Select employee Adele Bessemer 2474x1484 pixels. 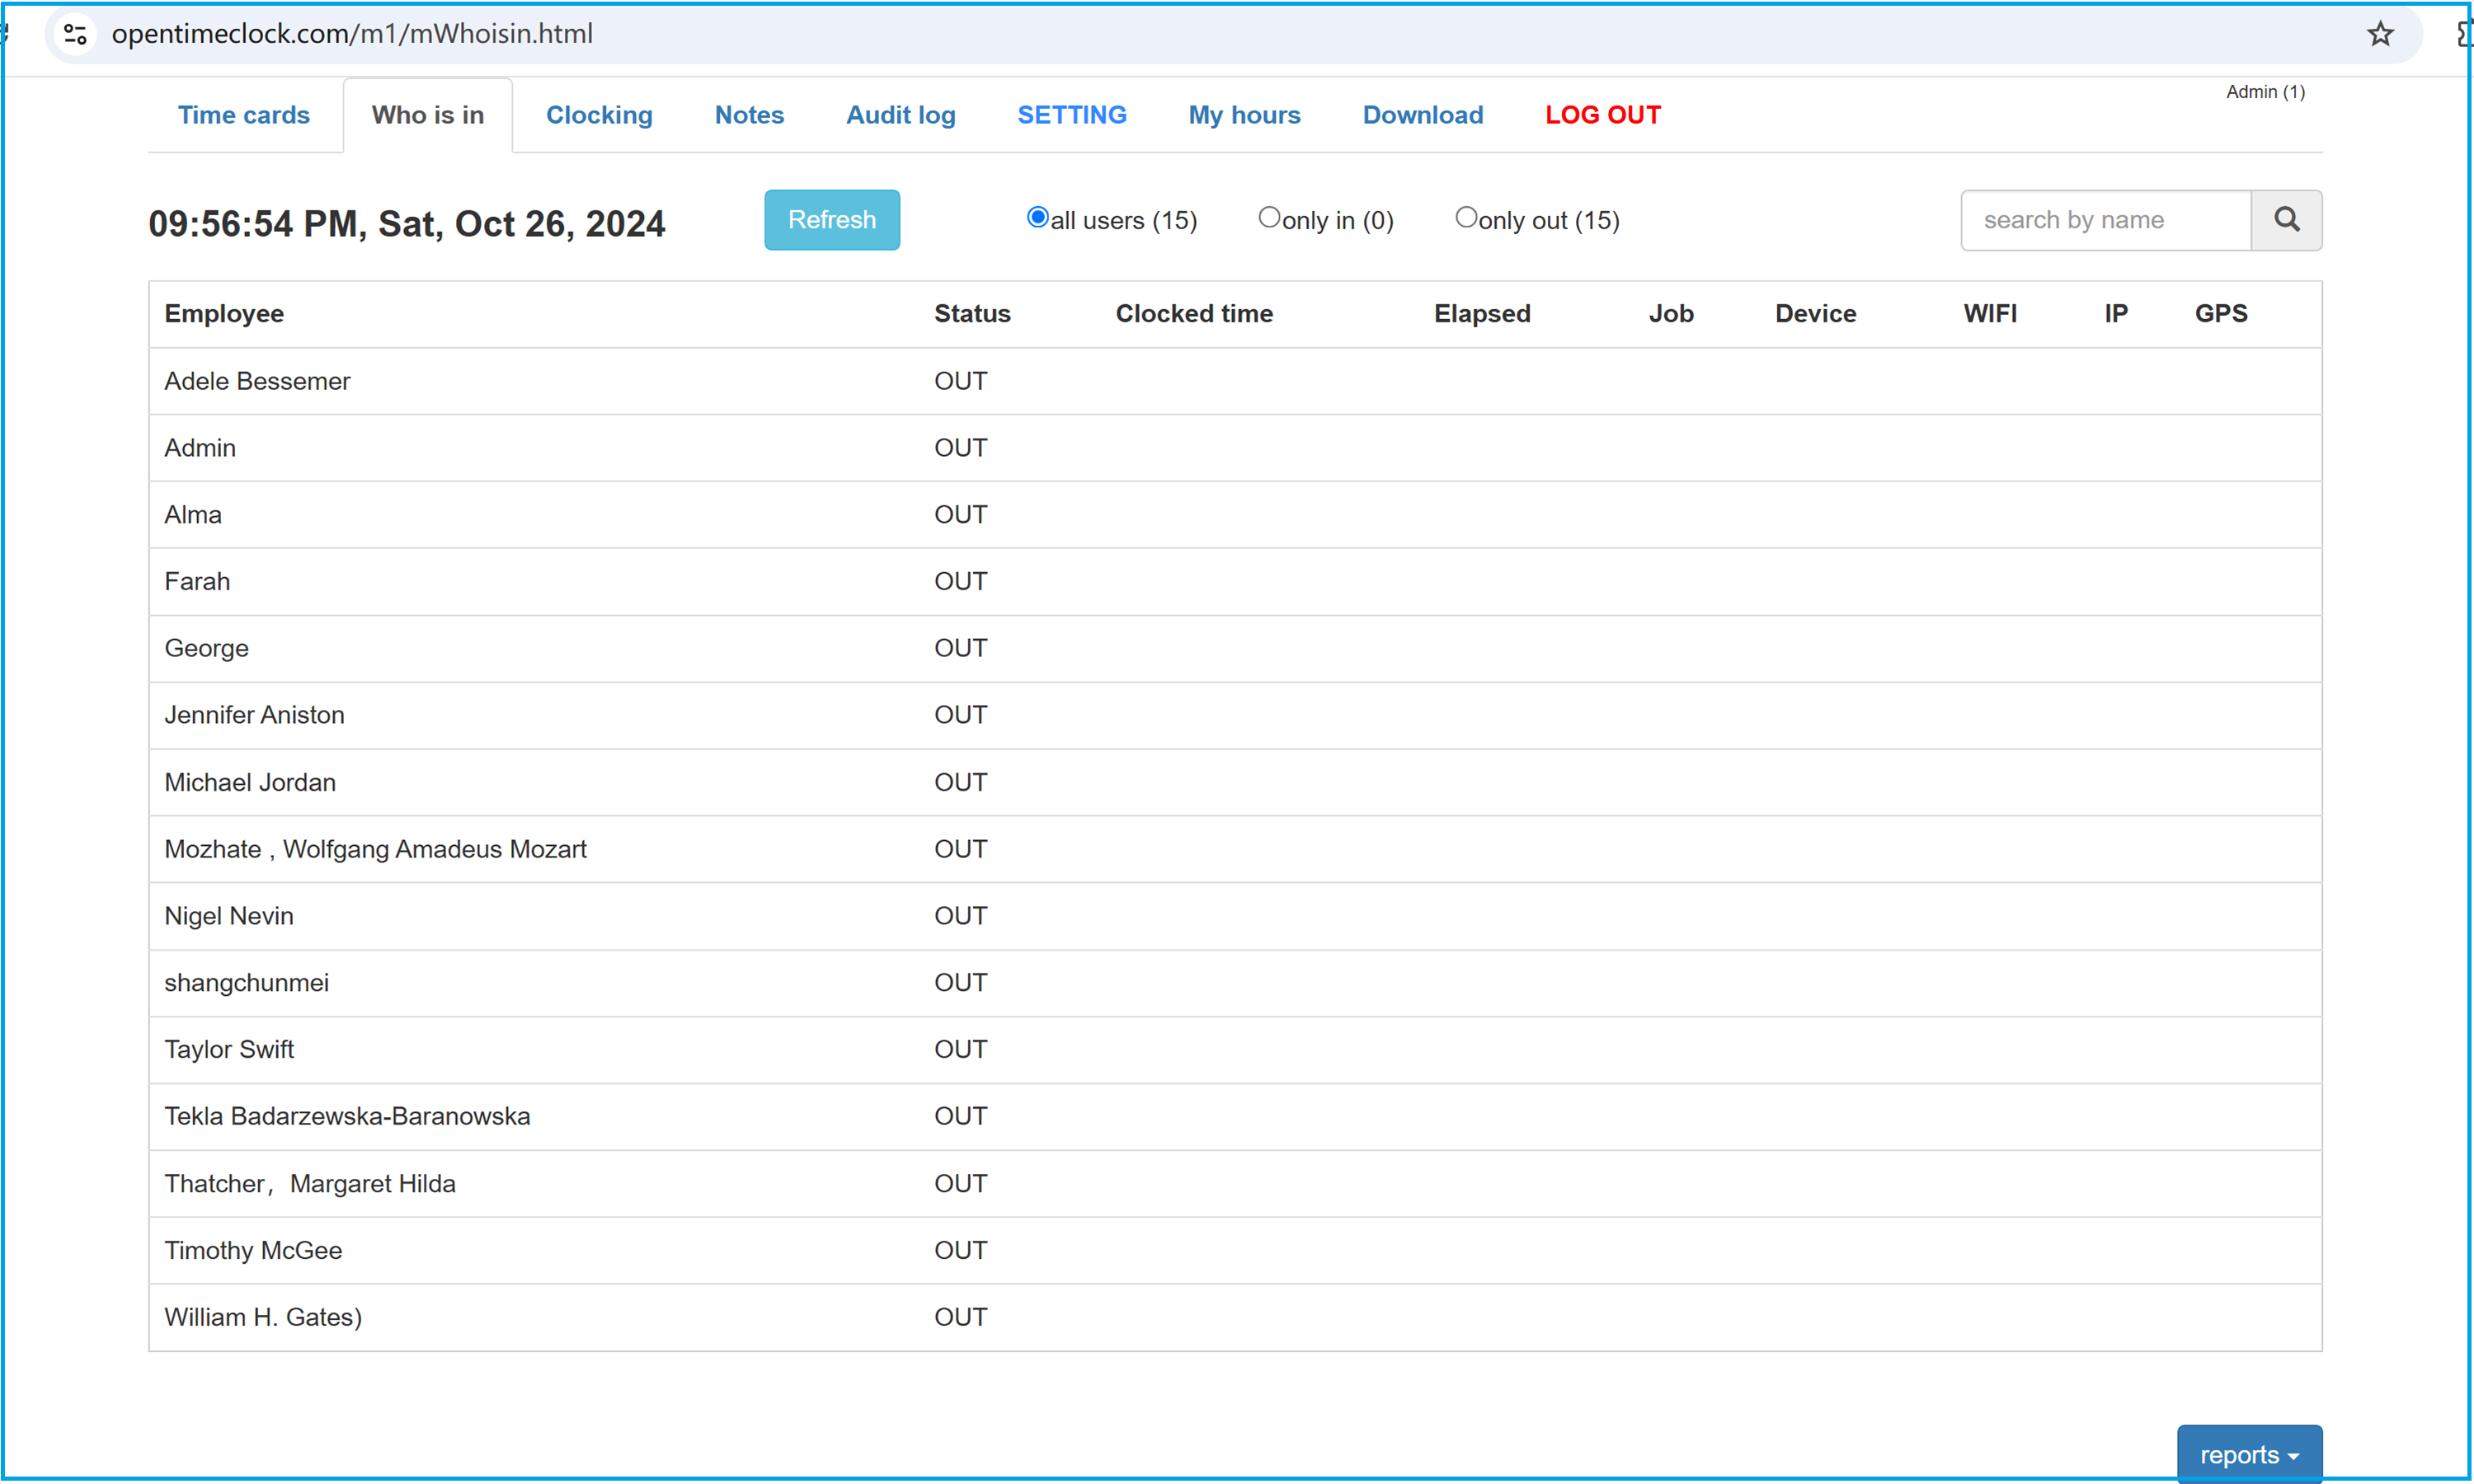(x=257, y=381)
